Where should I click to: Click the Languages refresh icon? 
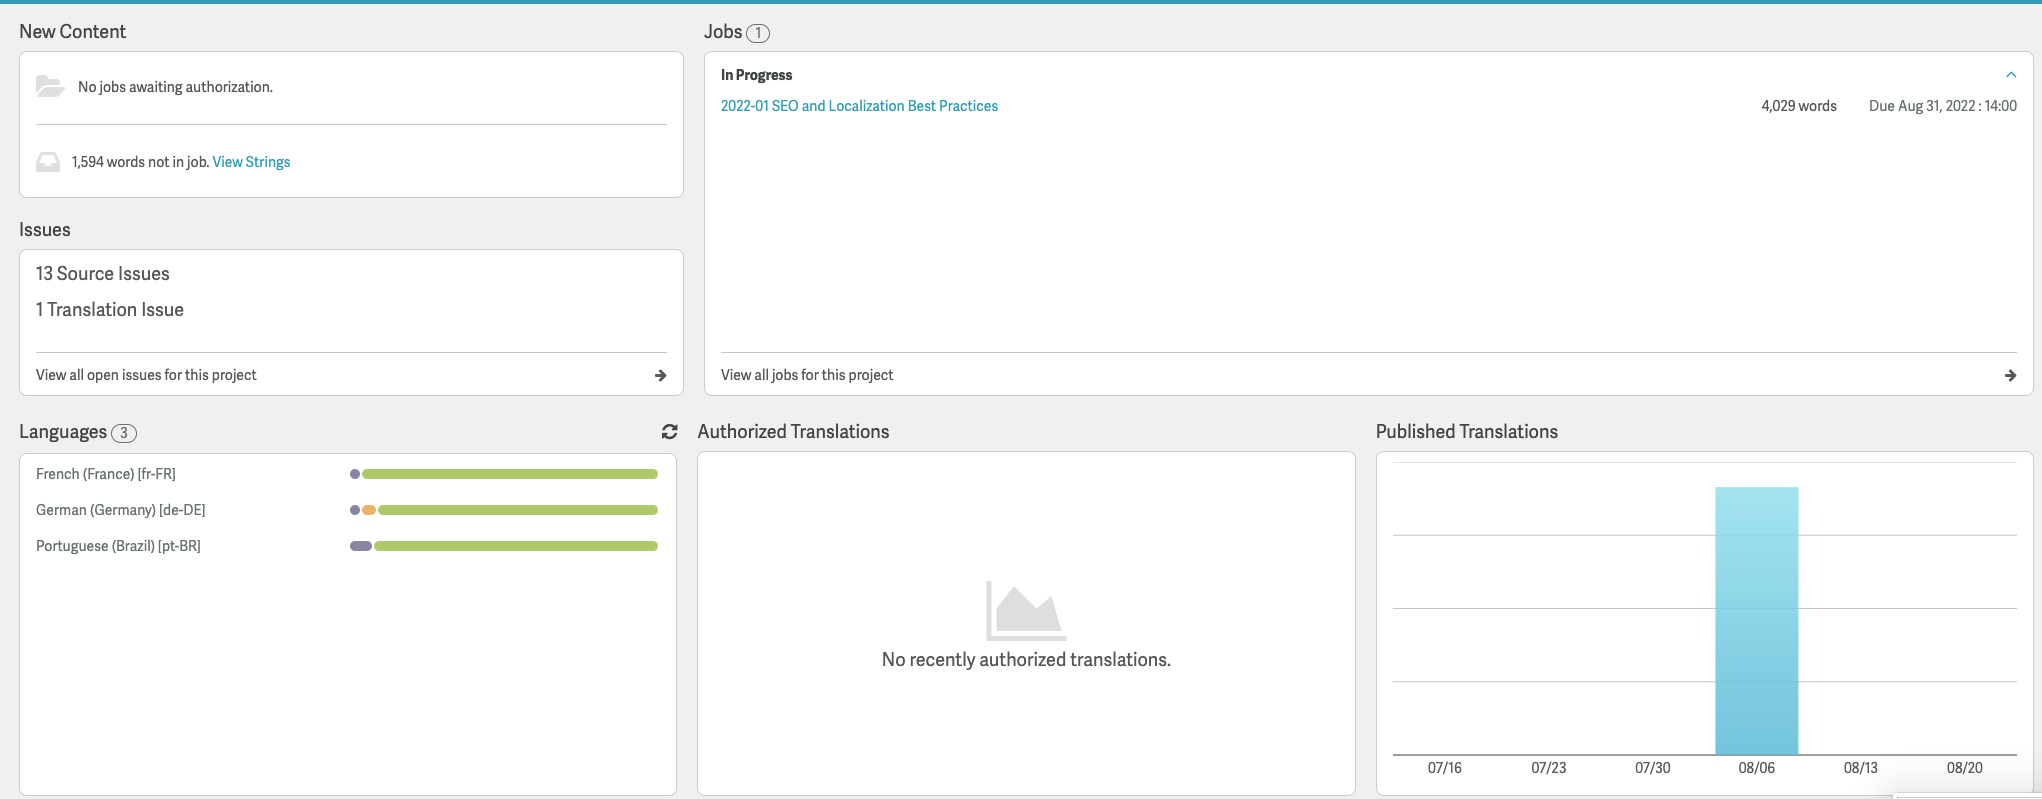click(x=669, y=432)
